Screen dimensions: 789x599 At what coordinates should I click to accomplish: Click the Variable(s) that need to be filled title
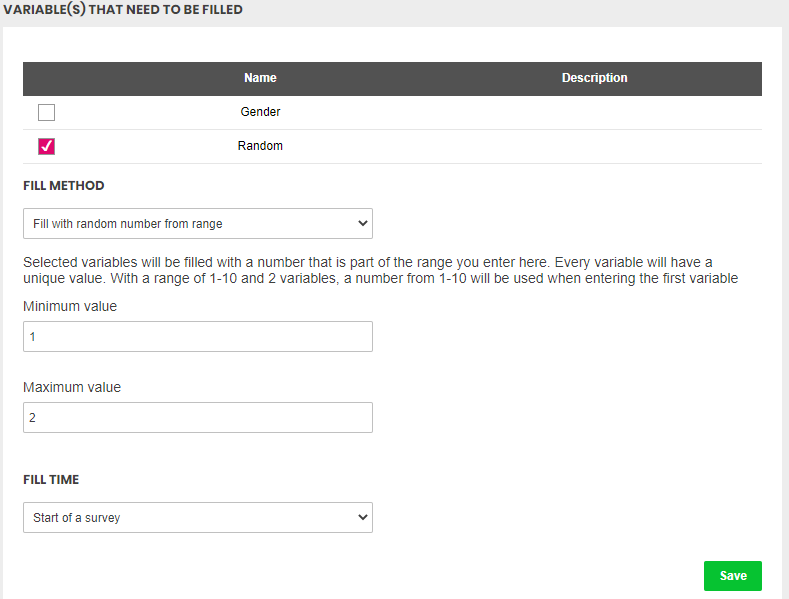click(x=123, y=10)
